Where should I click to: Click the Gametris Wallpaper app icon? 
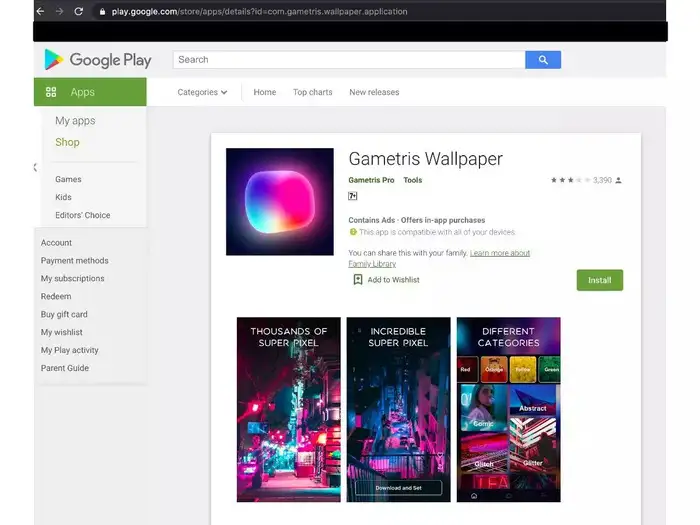(x=280, y=201)
